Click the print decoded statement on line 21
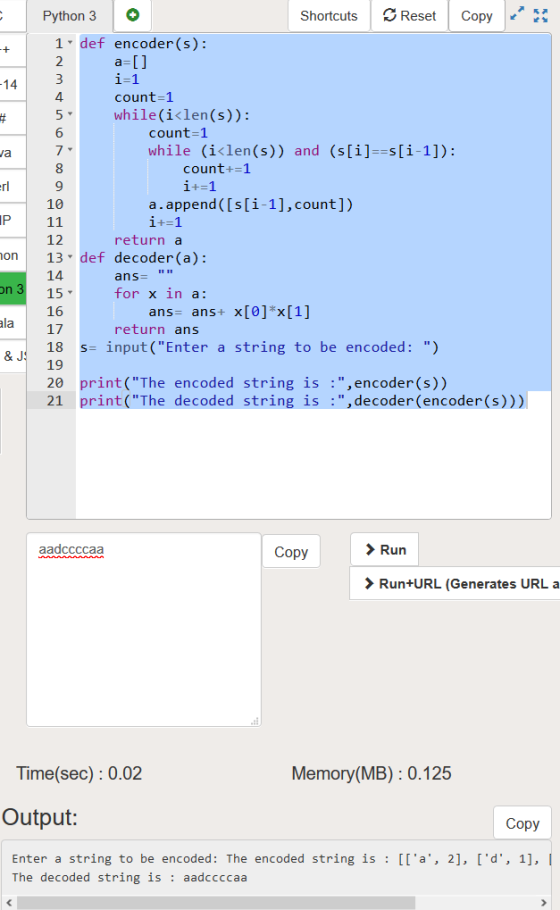The height and width of the screenshot is (910, 560). (x=302, y=400)
